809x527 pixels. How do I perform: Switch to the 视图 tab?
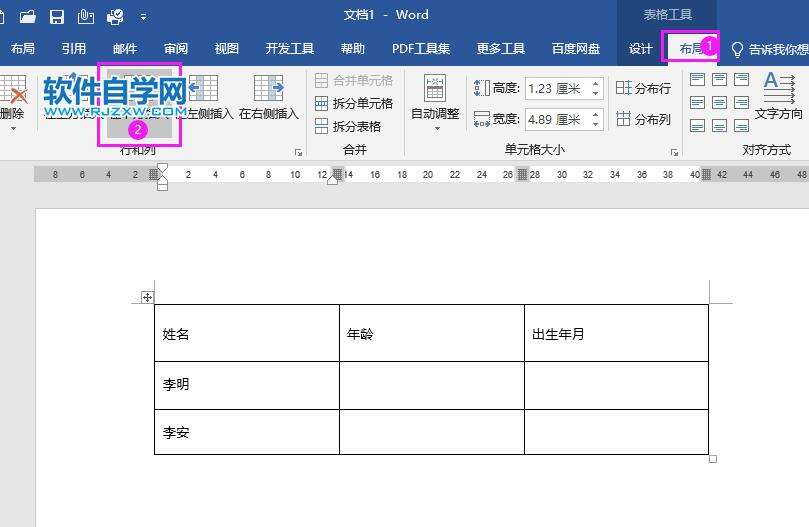226,49
